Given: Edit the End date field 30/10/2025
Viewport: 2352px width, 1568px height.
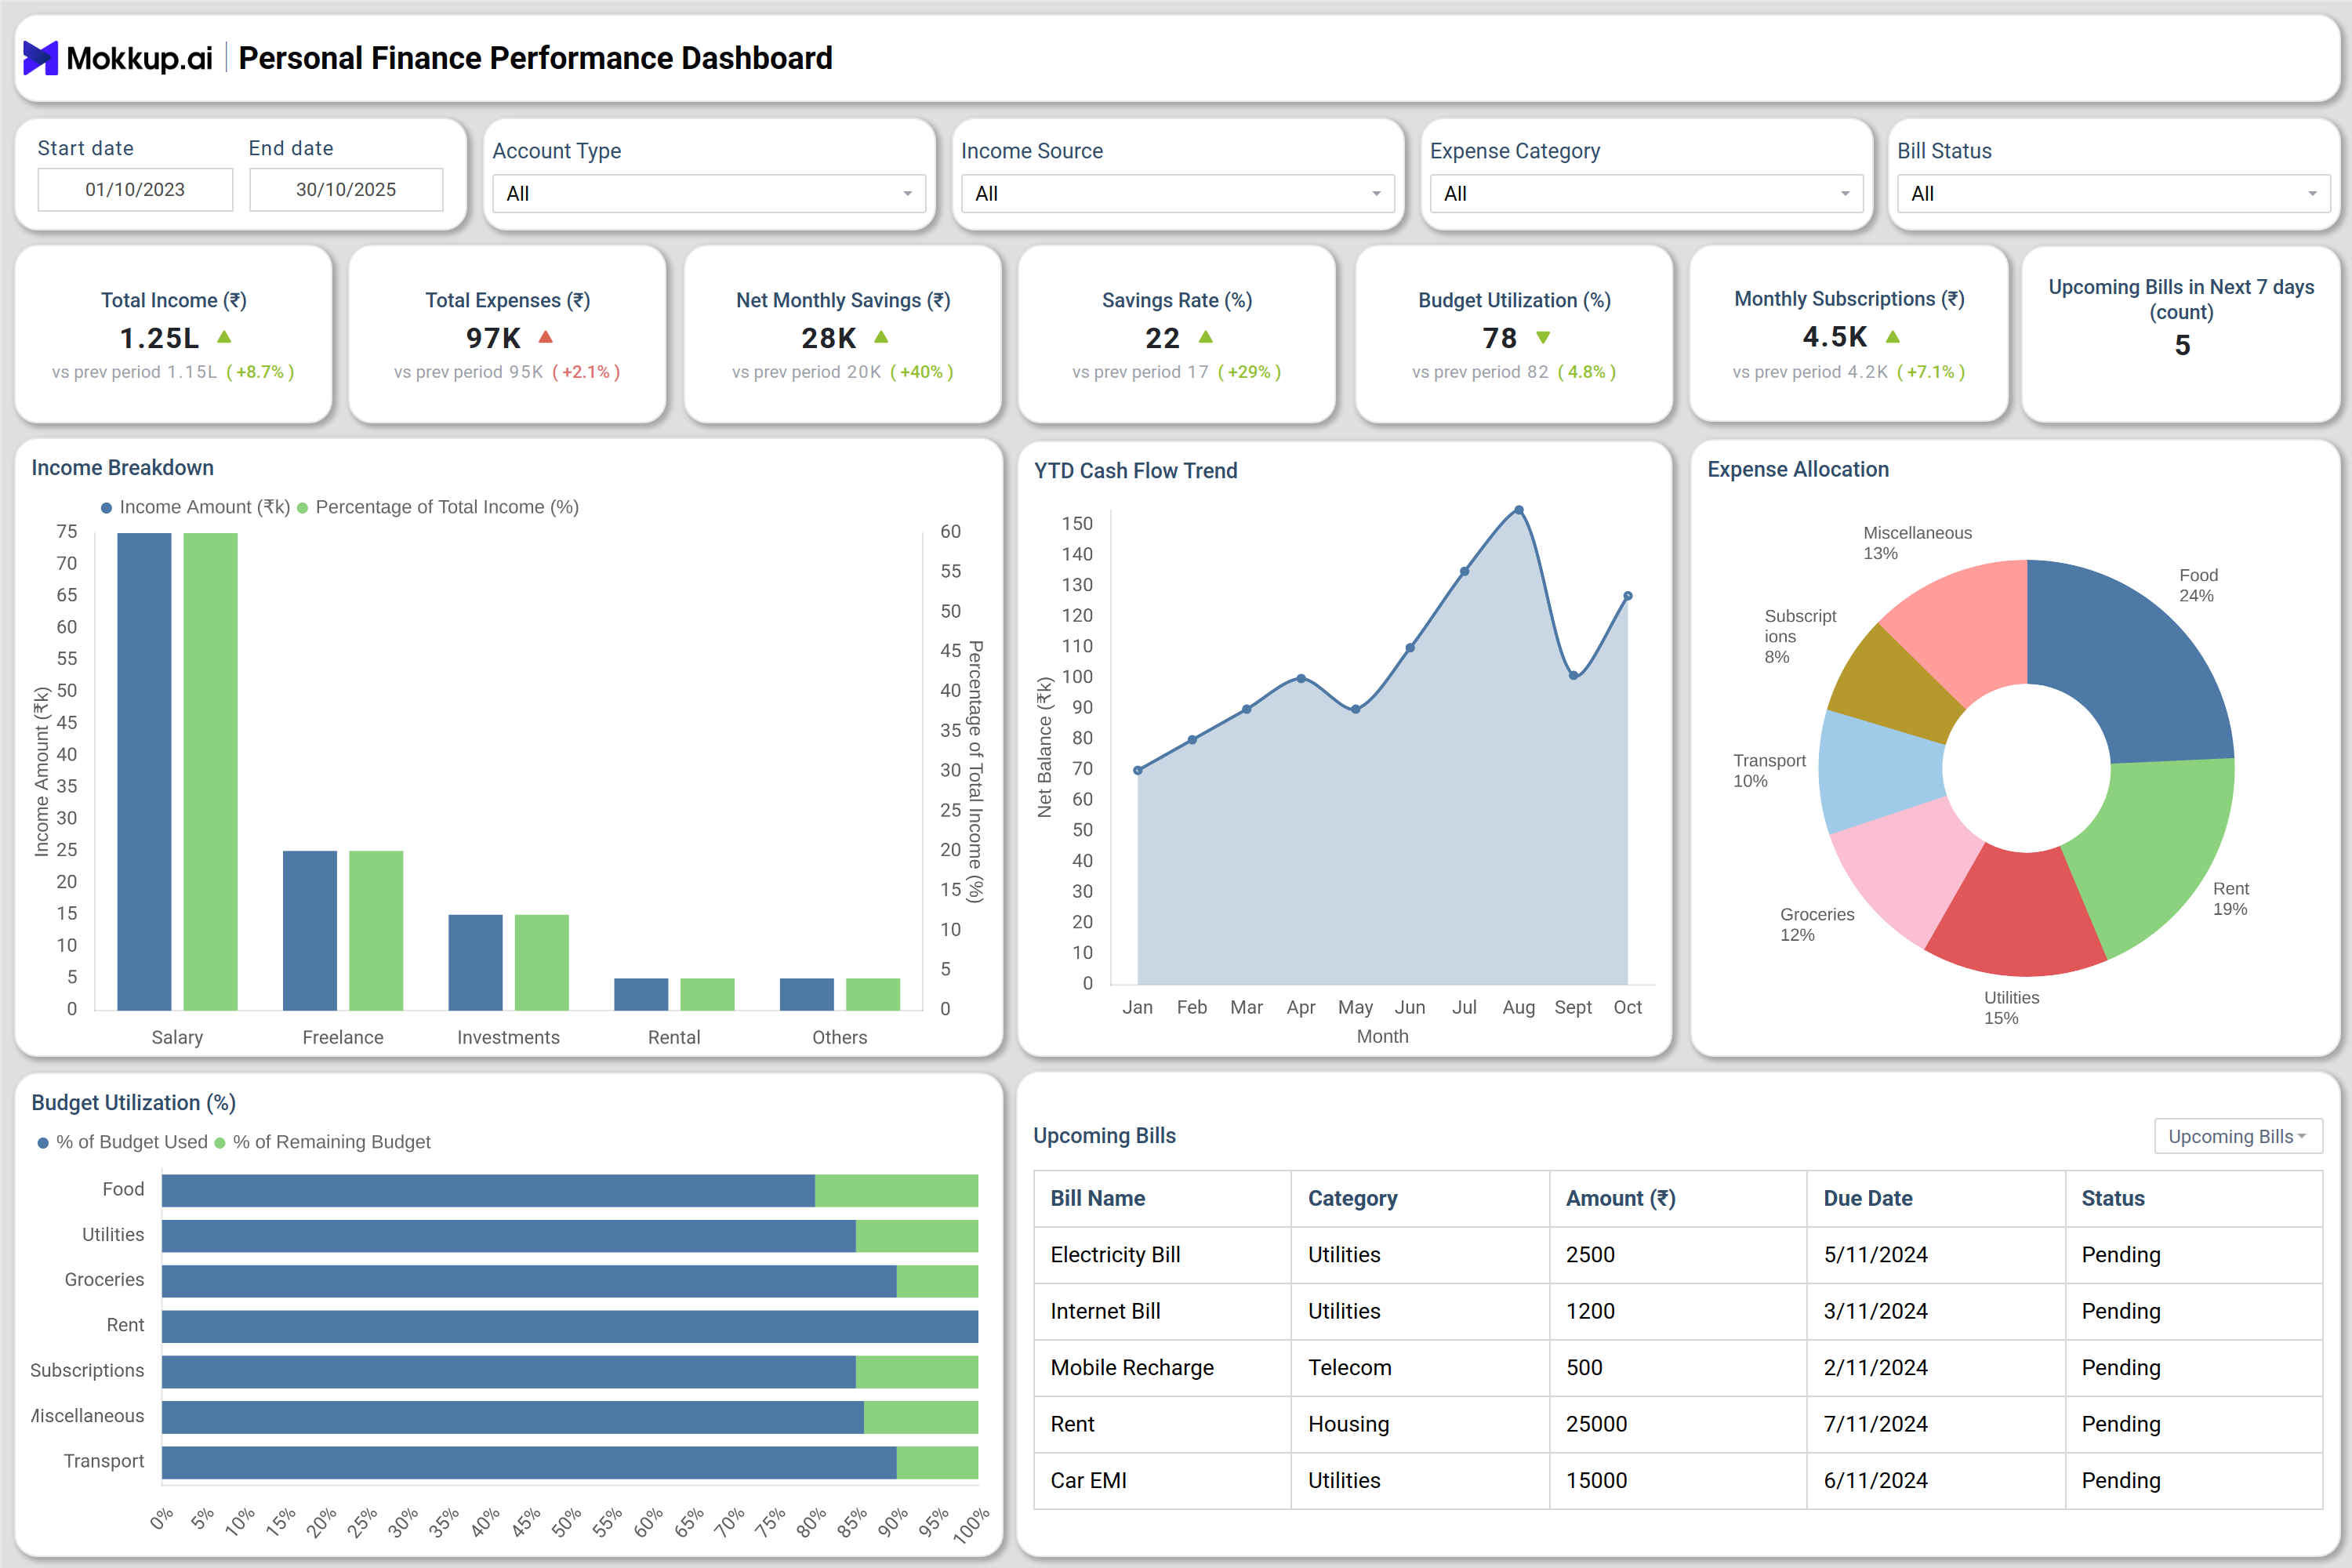Looking at the screenshot, I should click(346, 189).
